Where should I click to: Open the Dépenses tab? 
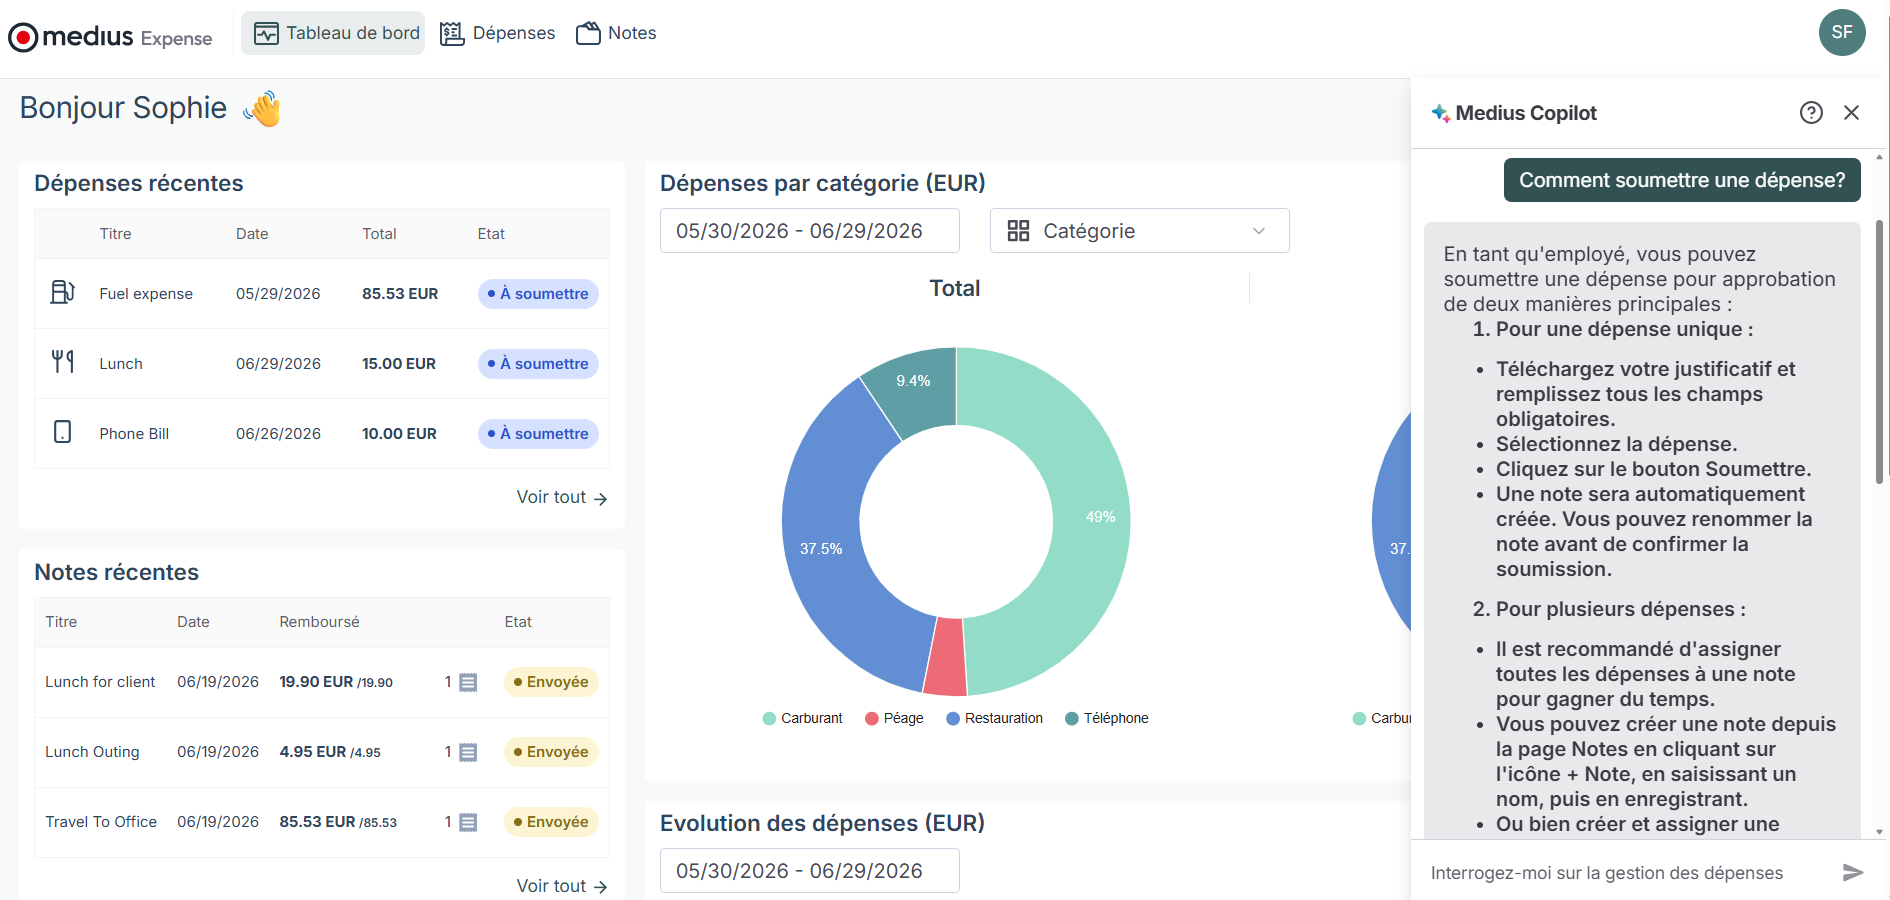(498, 33)
